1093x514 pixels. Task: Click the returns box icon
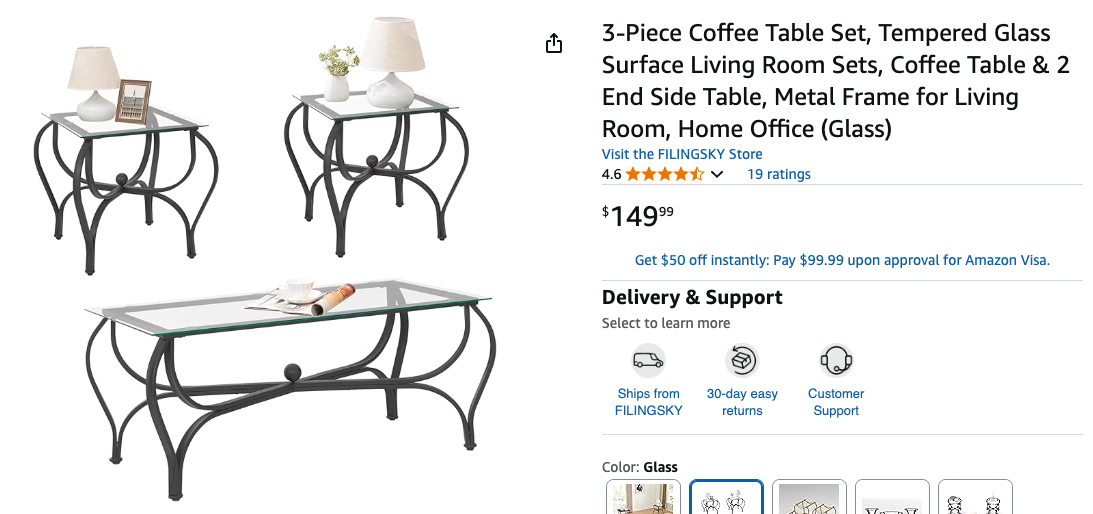(742, 360)
